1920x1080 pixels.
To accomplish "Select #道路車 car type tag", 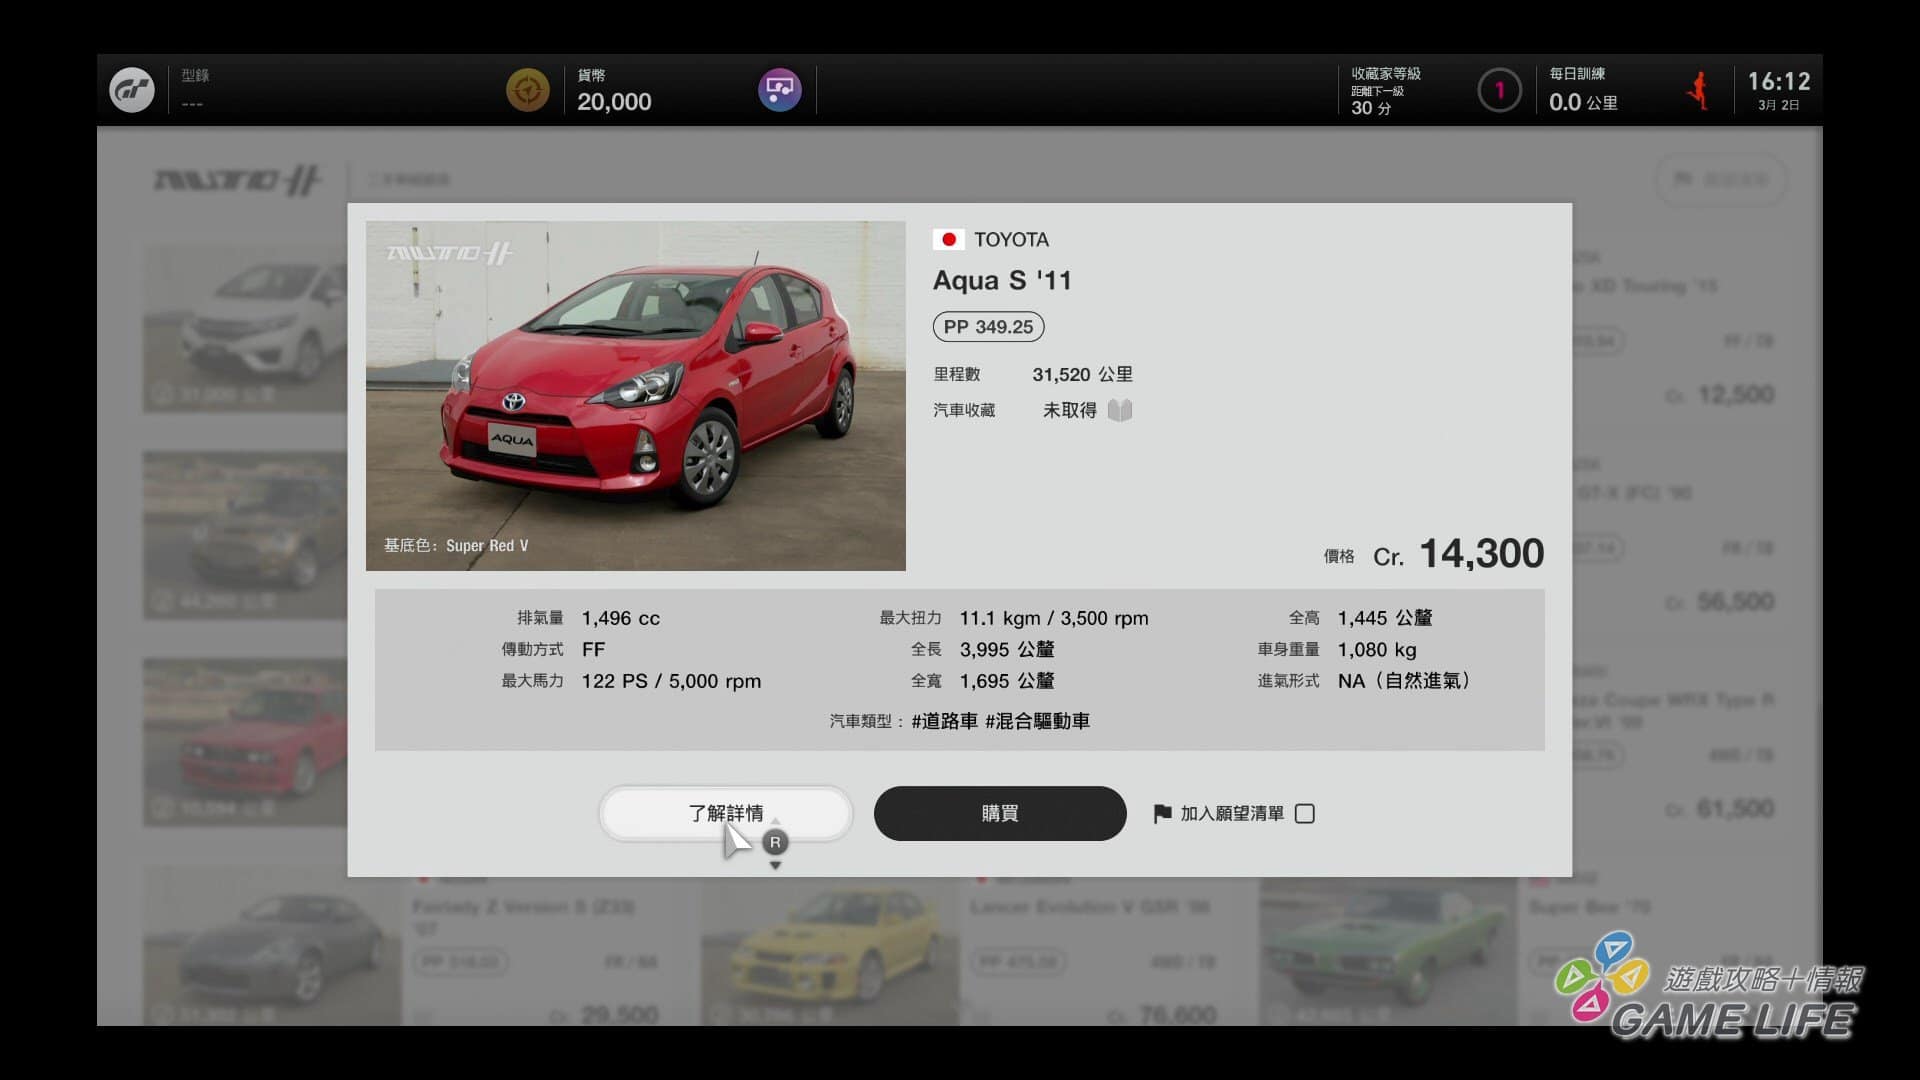I will click(x=944, y=722).
